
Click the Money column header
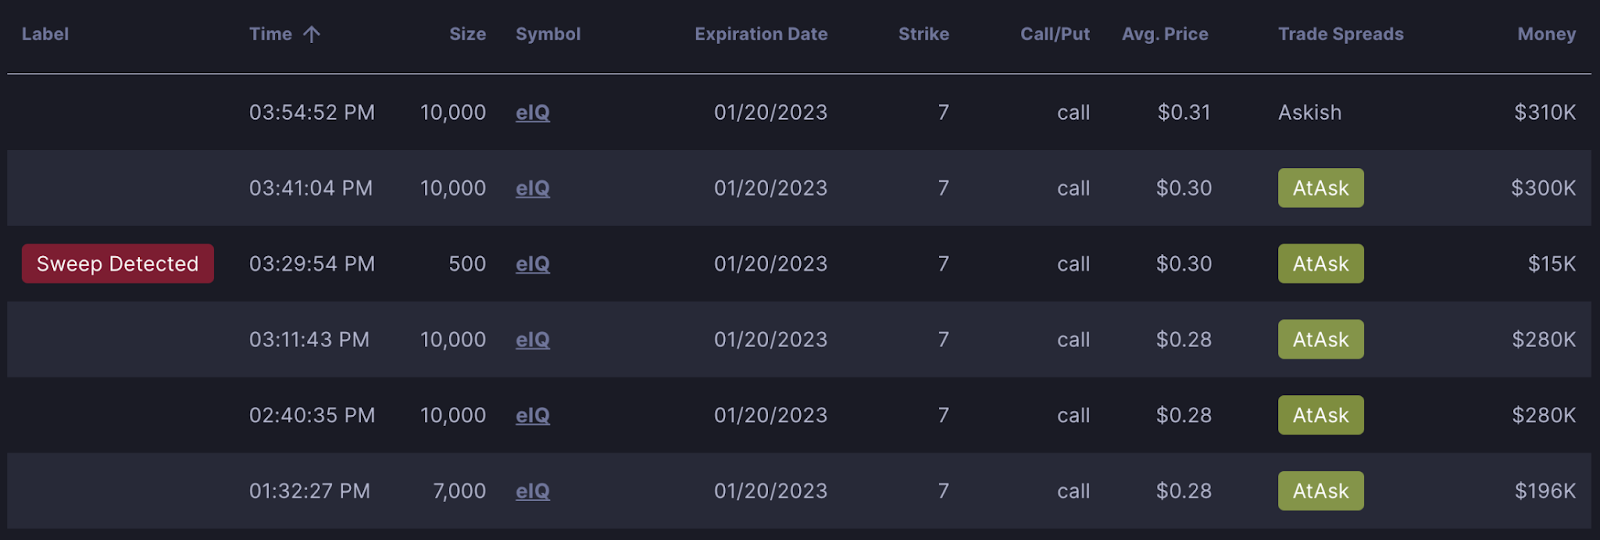[x=1546, y=34]
